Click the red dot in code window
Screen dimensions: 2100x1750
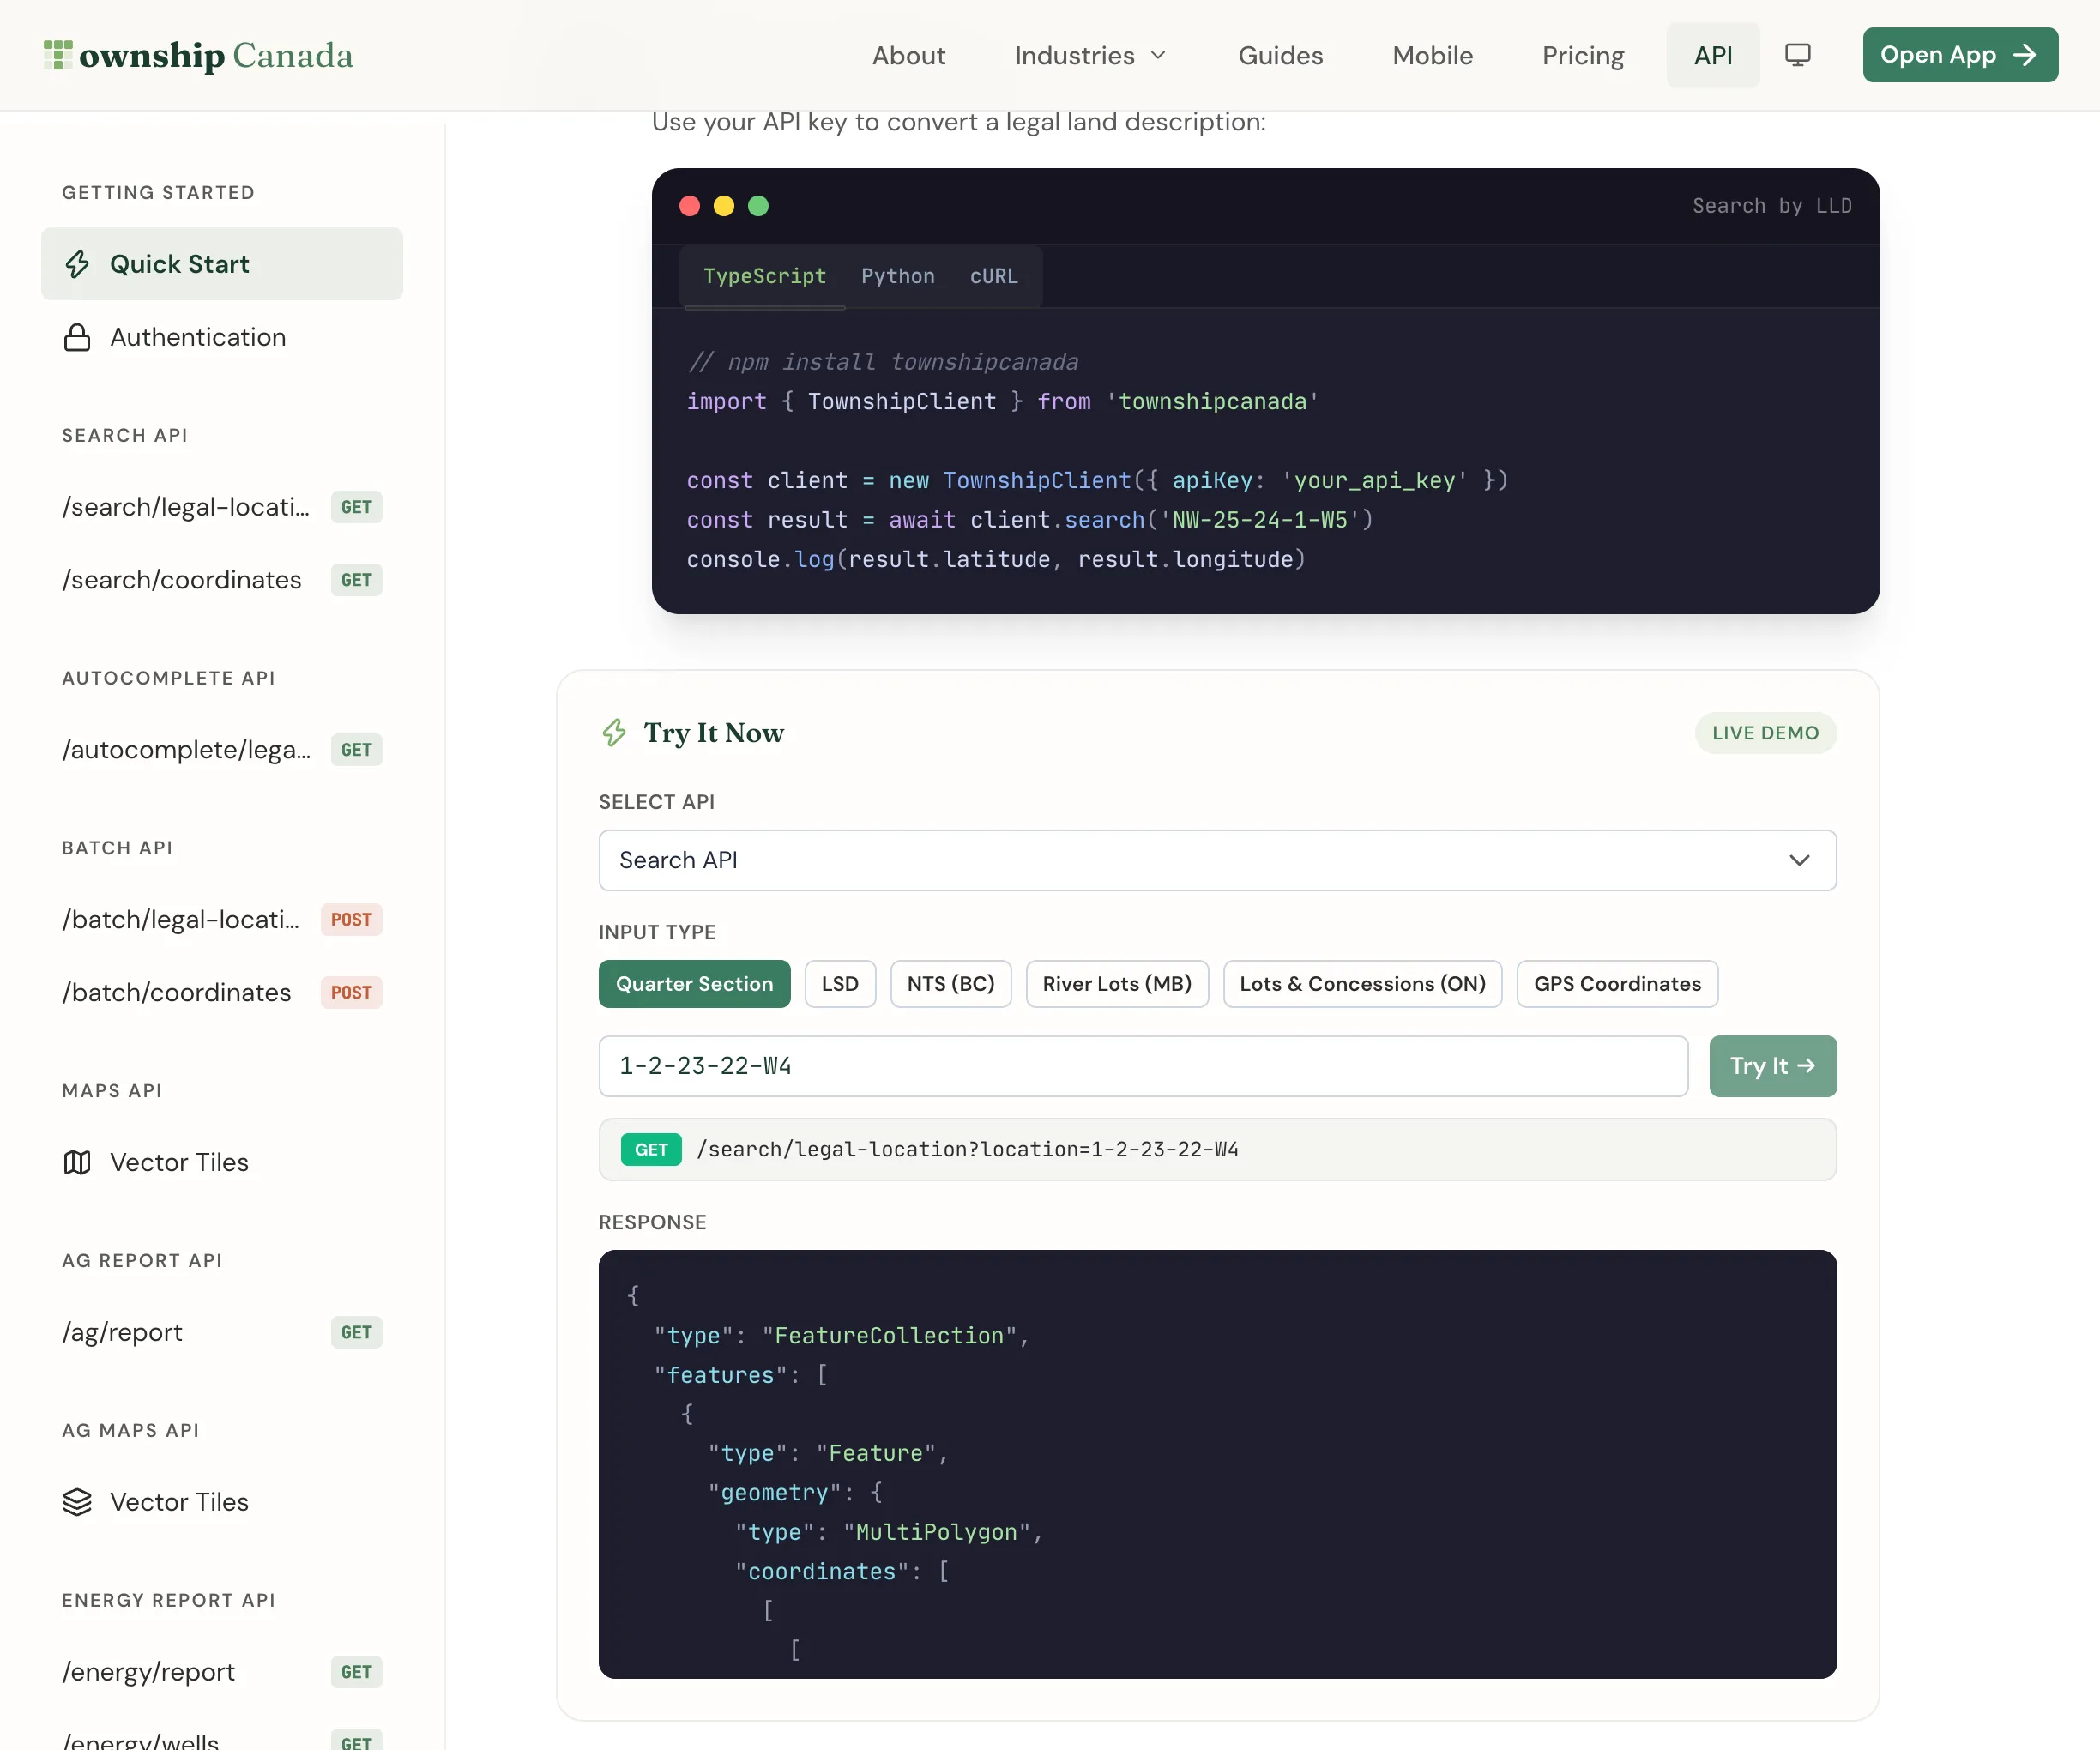pyautogui.click(x=689, y=206)
